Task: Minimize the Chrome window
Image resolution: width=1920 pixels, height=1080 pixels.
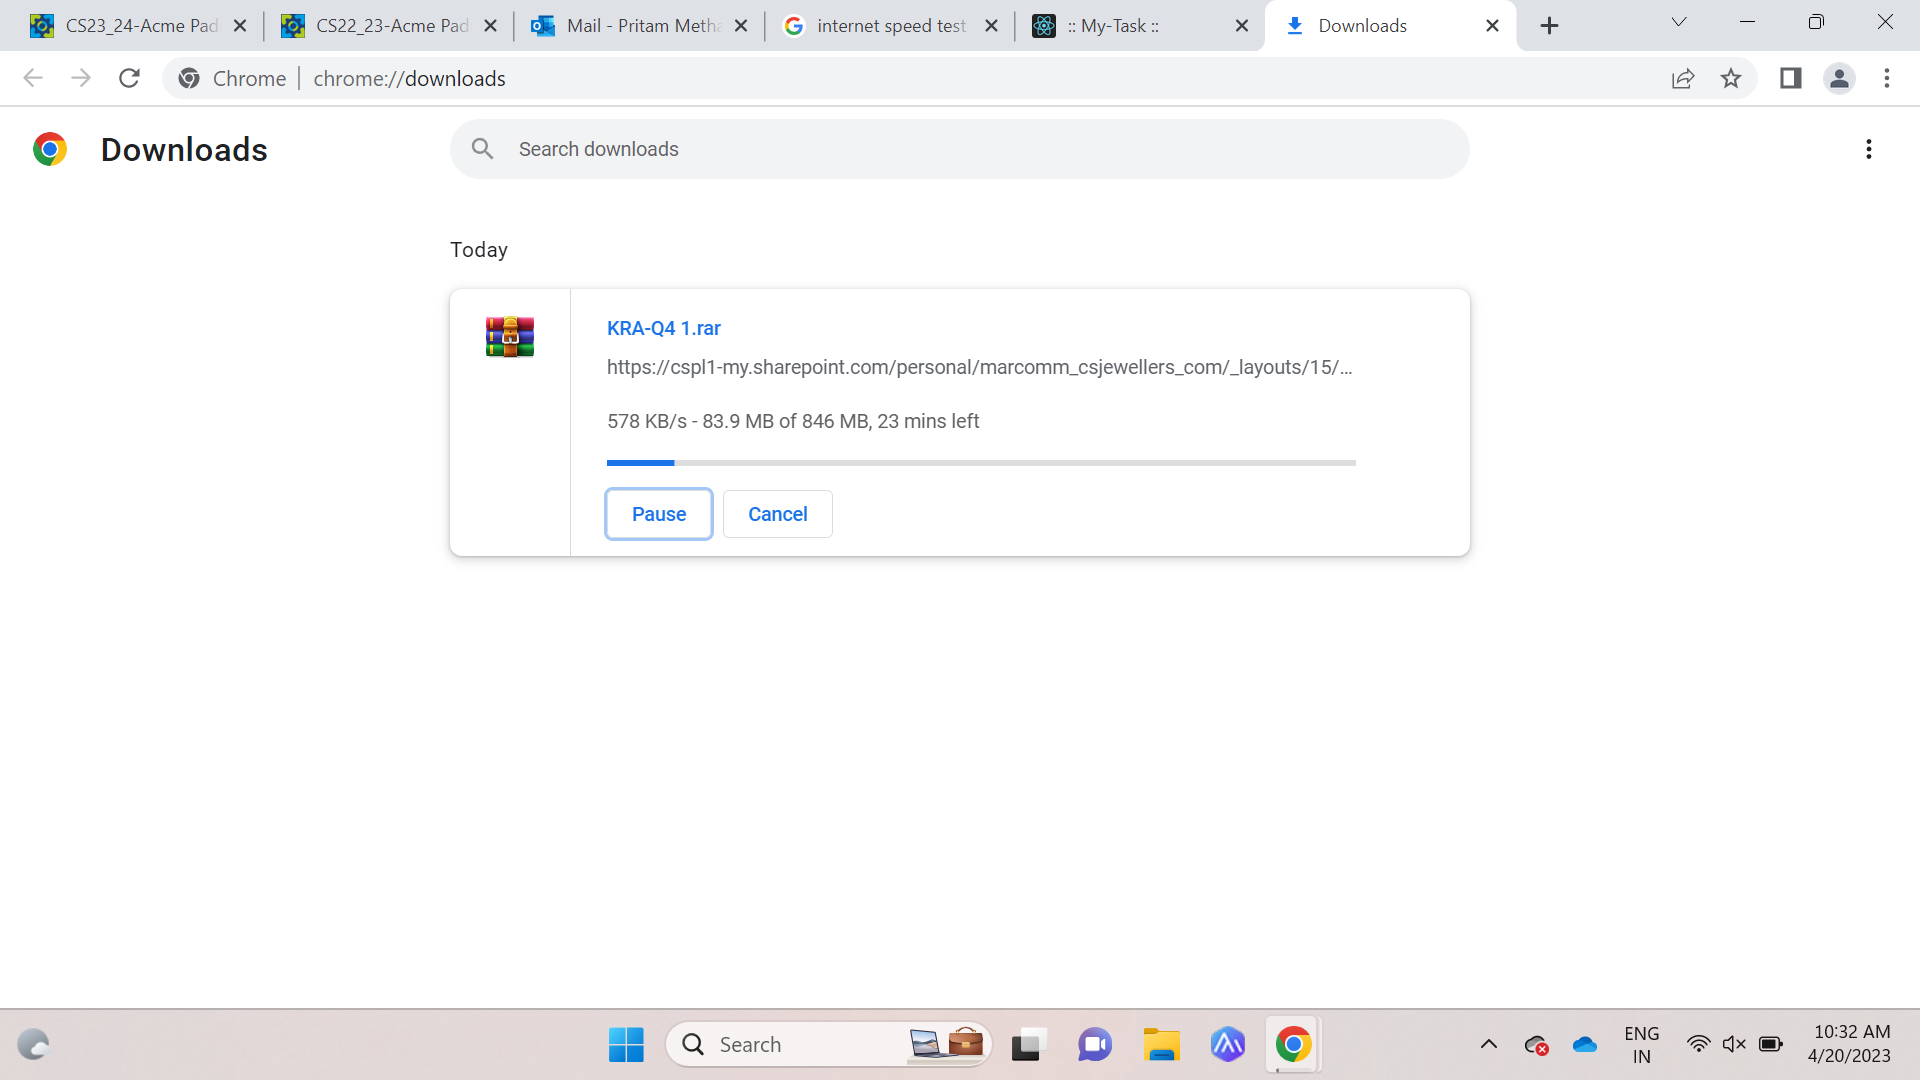Action: [1747, 22]
